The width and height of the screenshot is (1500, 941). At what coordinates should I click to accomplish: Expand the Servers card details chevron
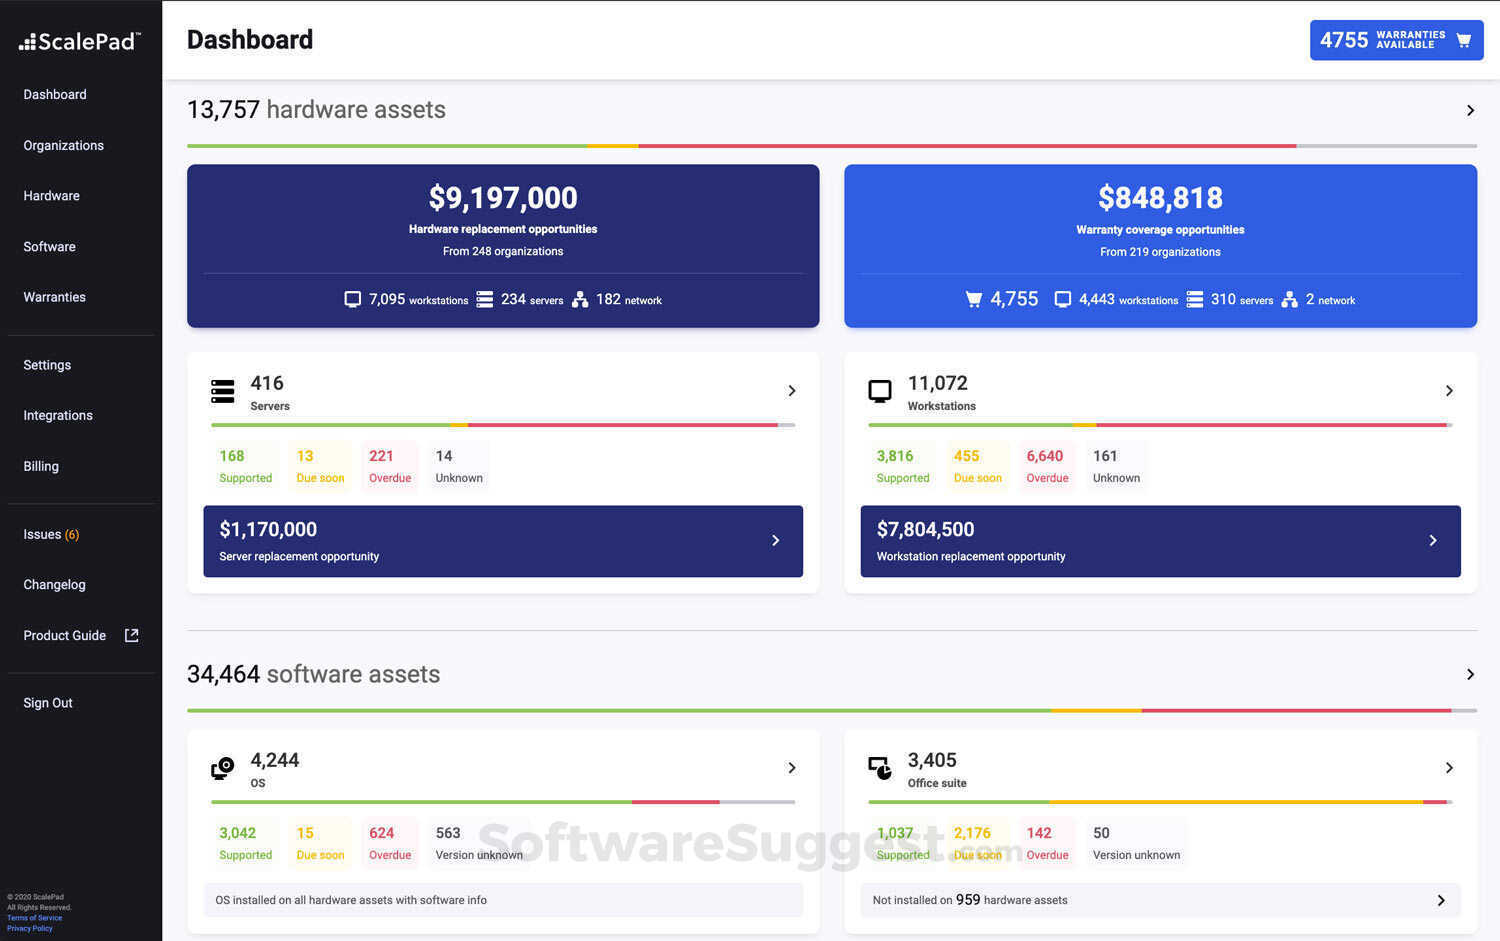pos(791,391)
